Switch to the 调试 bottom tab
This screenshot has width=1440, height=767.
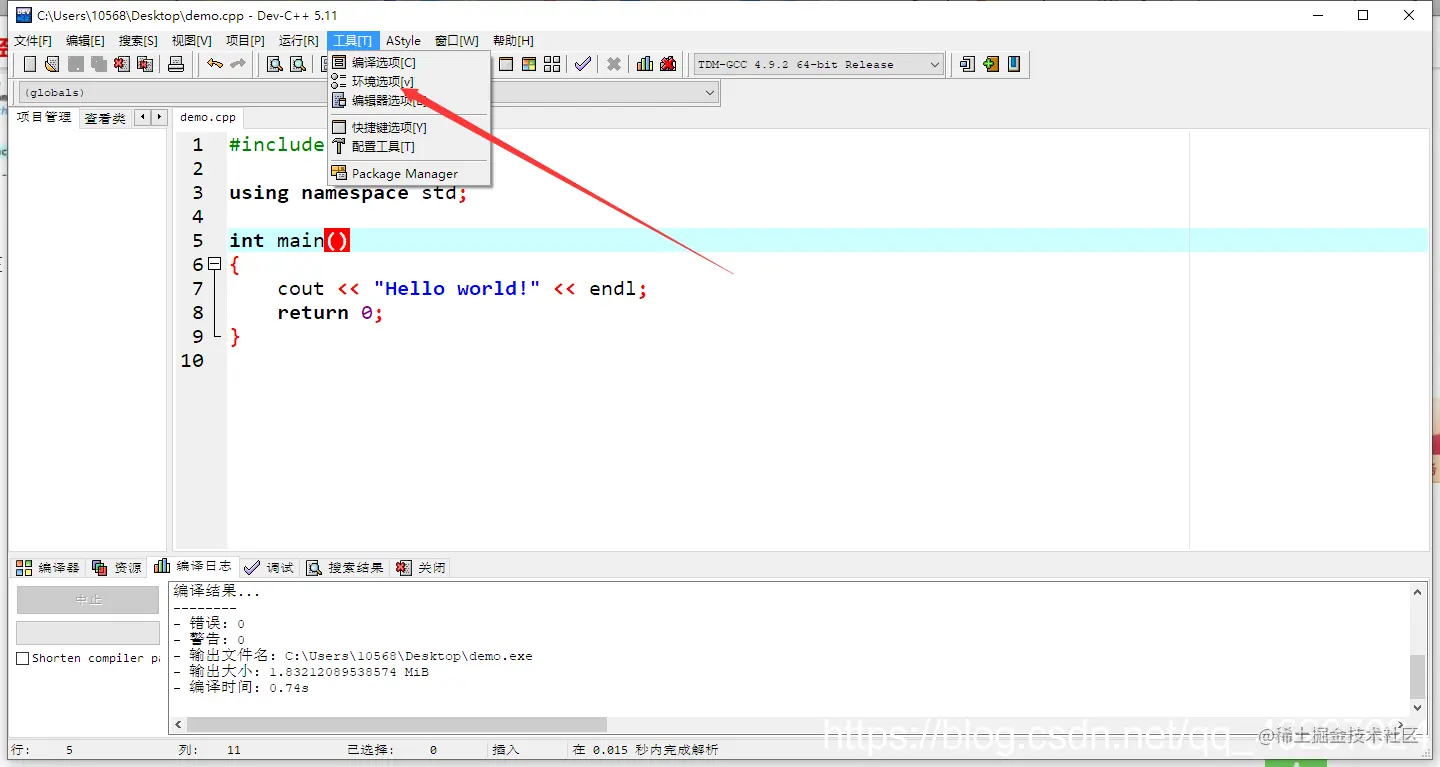271,567
